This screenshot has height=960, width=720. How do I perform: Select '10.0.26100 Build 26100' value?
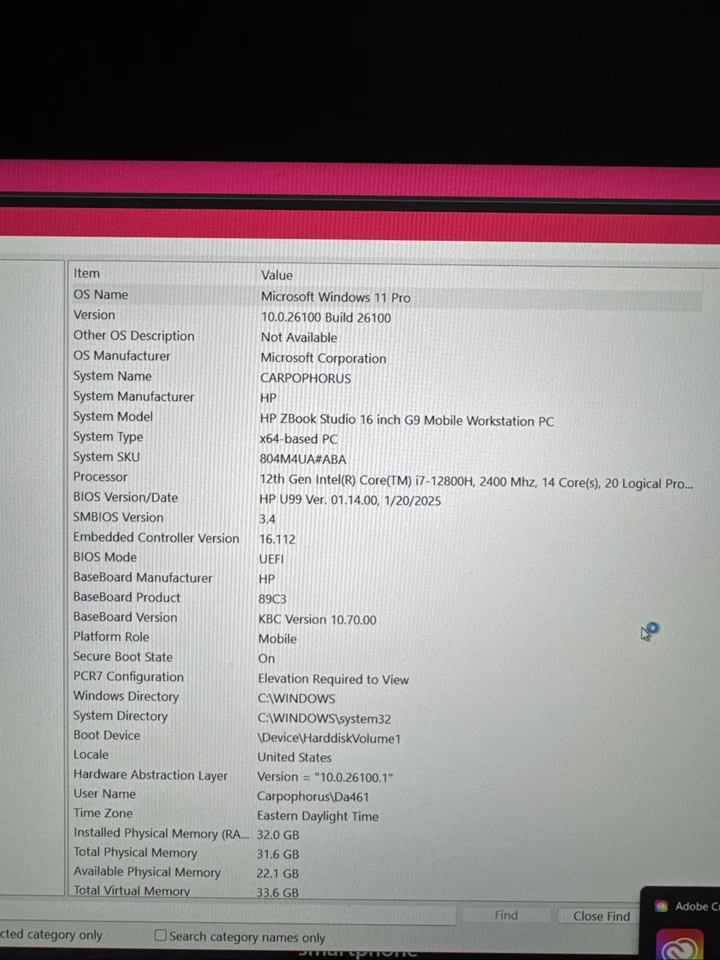coord(326,317)
